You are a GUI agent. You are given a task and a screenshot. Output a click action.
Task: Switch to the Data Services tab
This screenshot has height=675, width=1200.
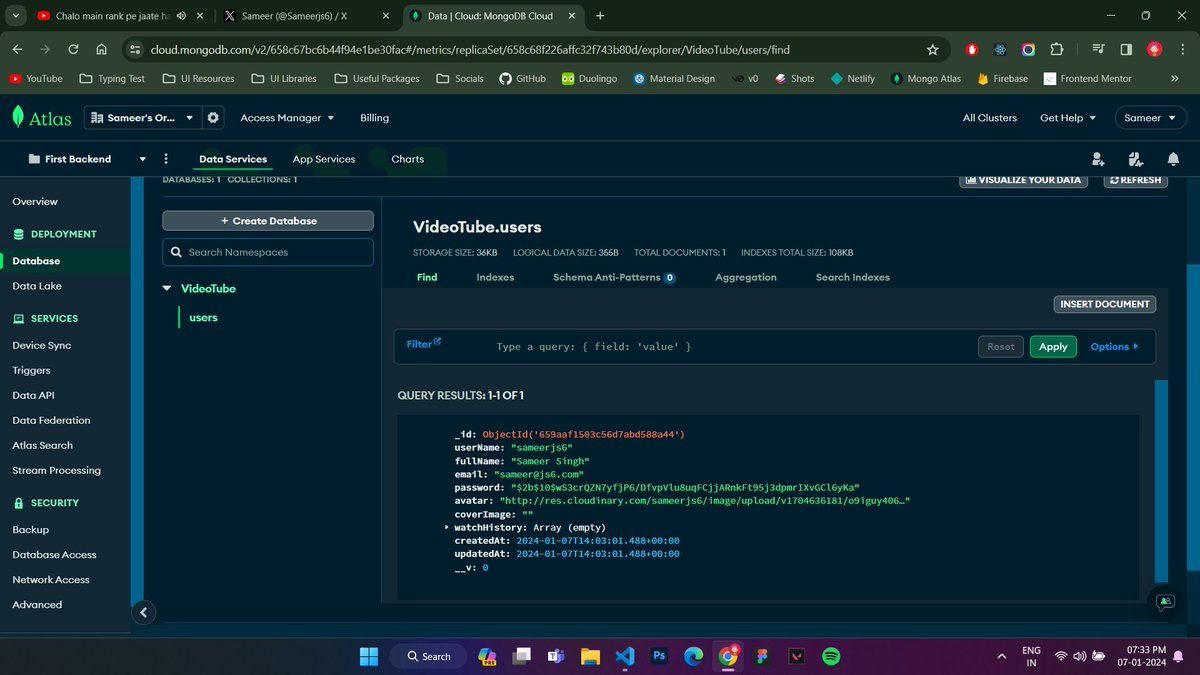click(233, 159)
